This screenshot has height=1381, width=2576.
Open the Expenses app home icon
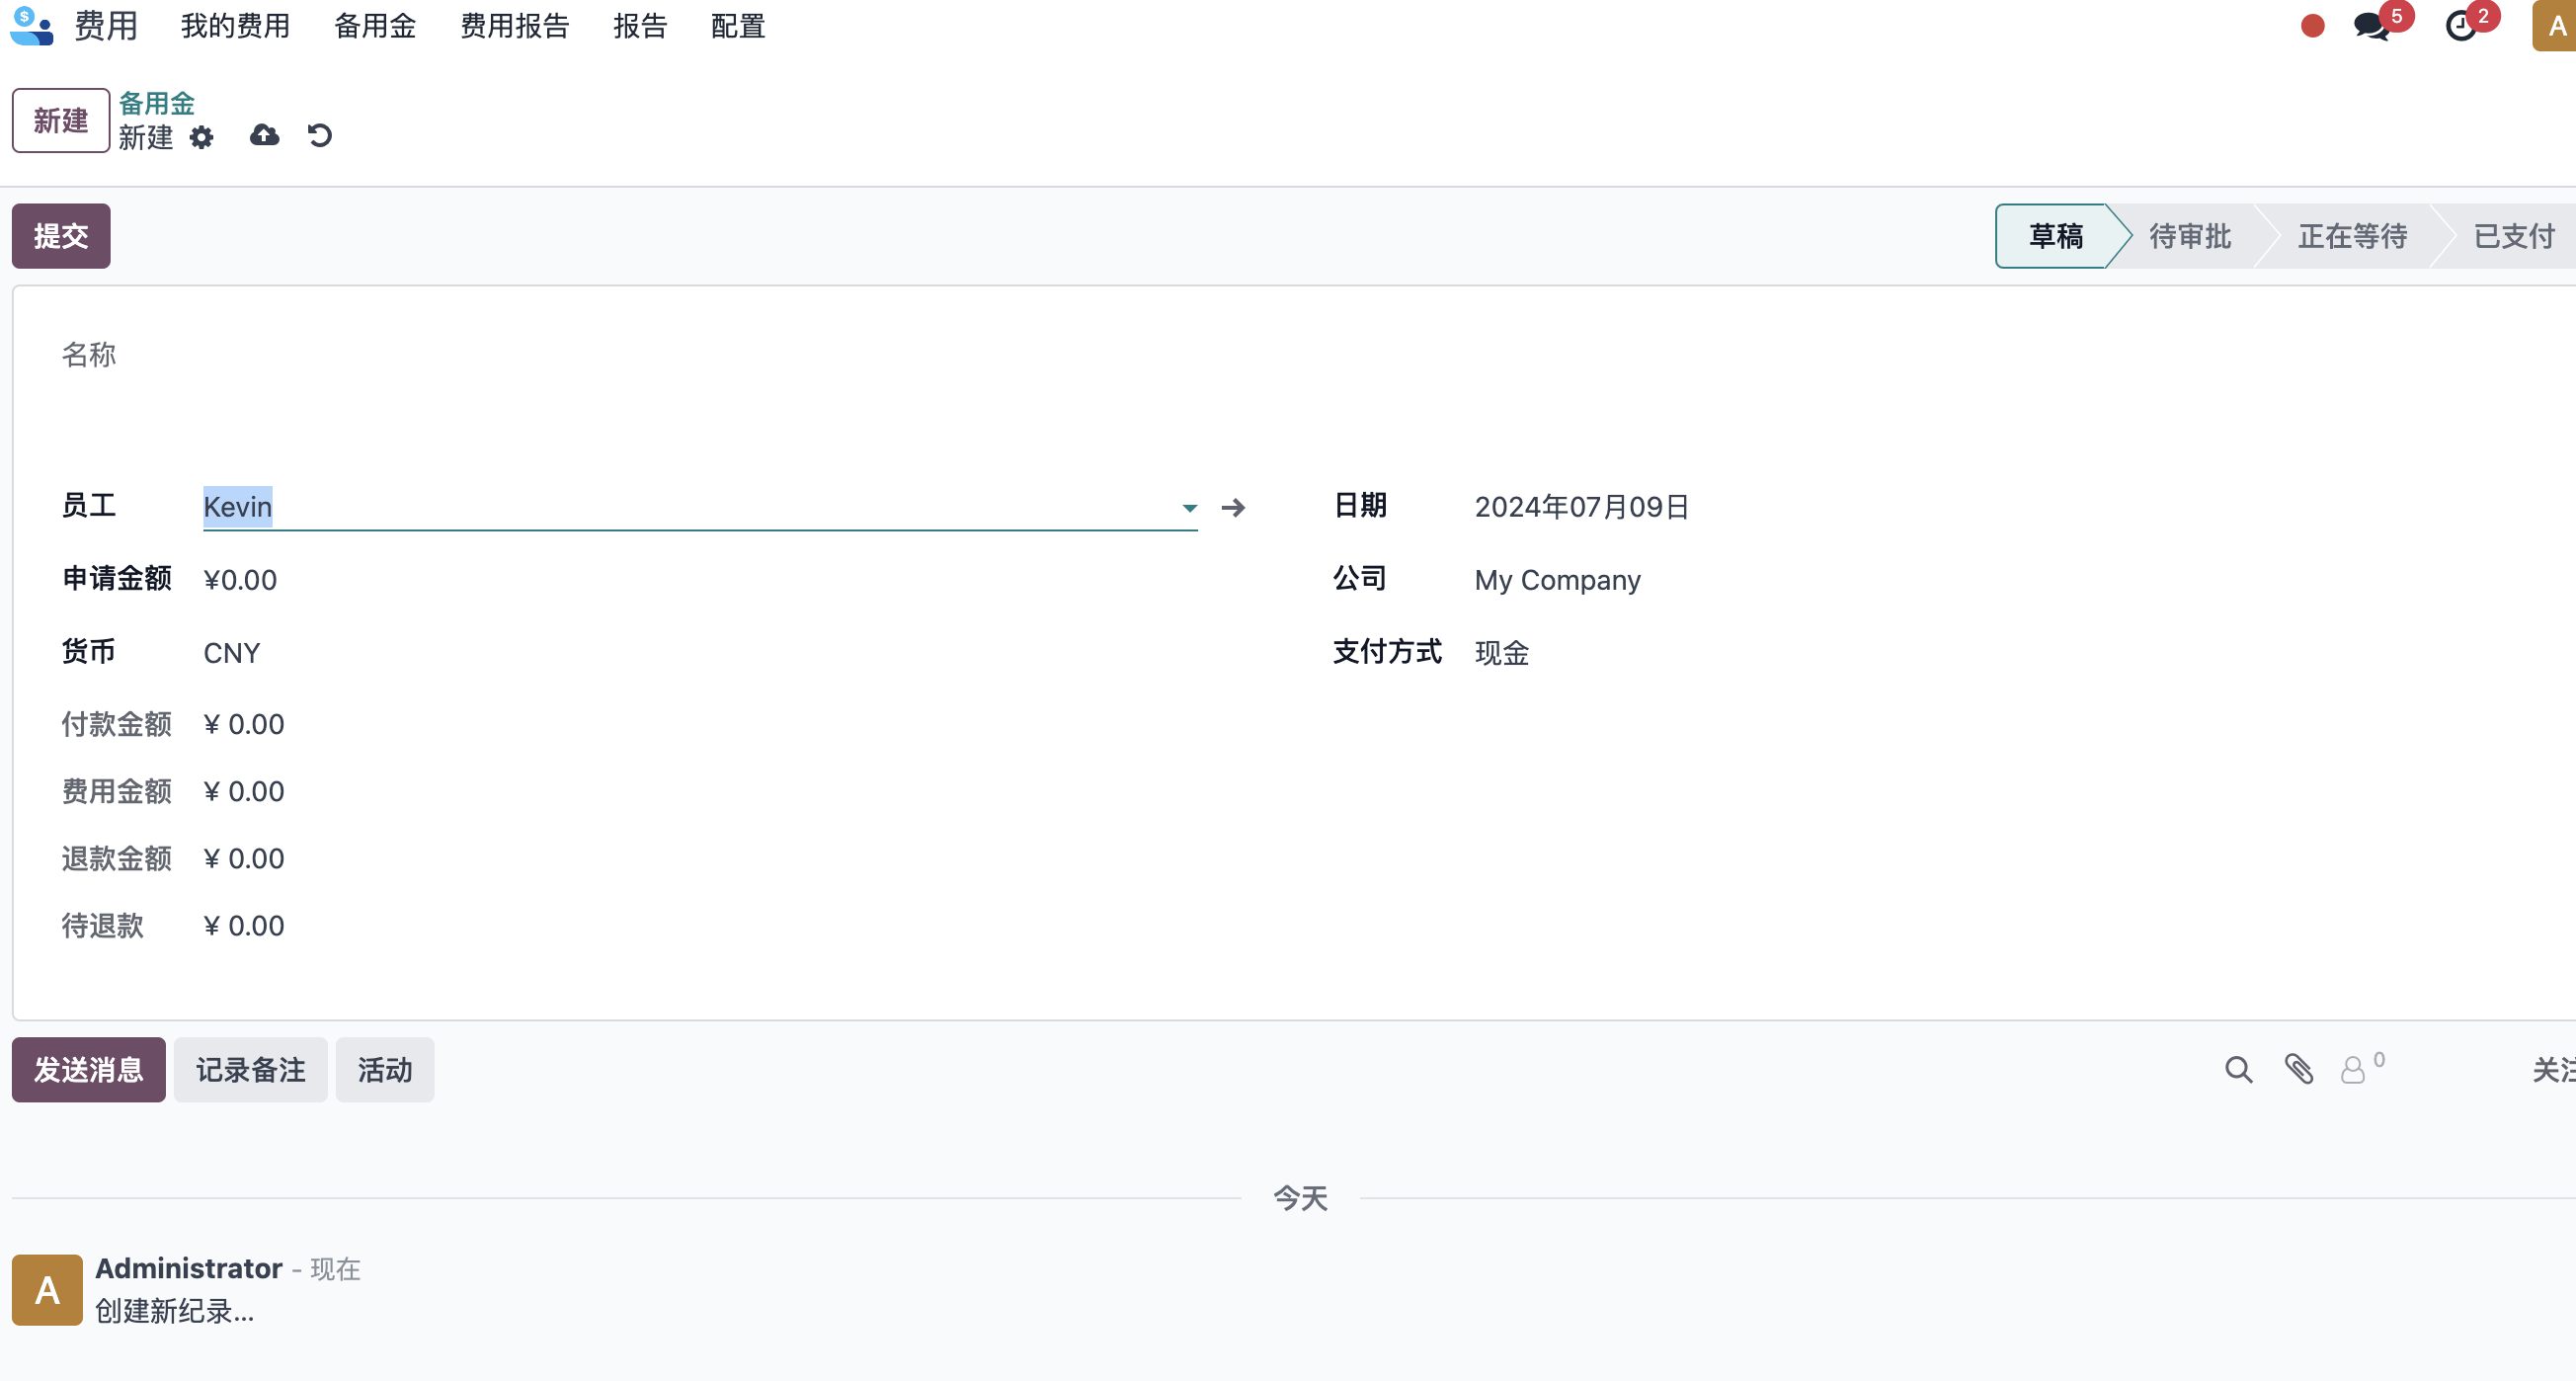coord(31,25)
